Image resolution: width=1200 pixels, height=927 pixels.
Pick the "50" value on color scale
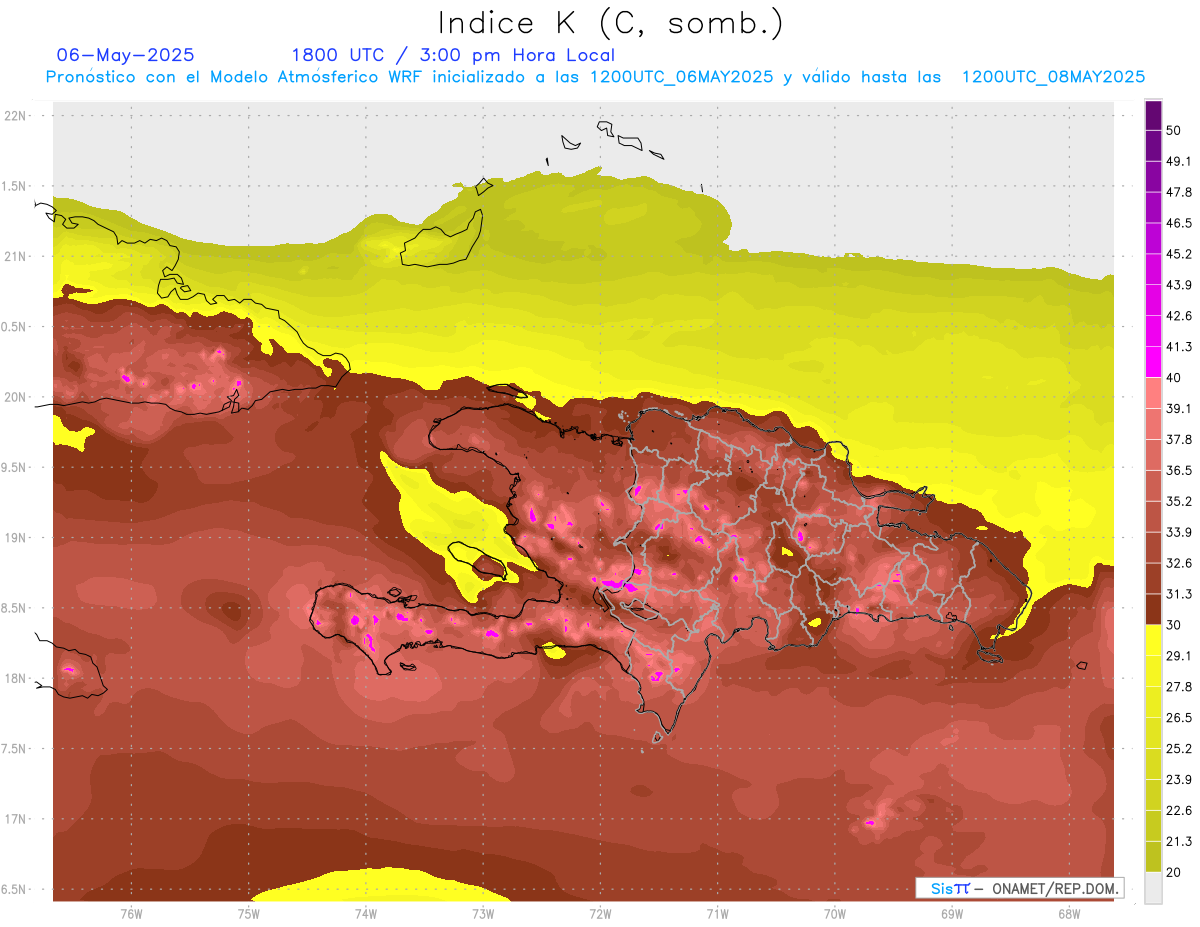tap(1174, 130)
